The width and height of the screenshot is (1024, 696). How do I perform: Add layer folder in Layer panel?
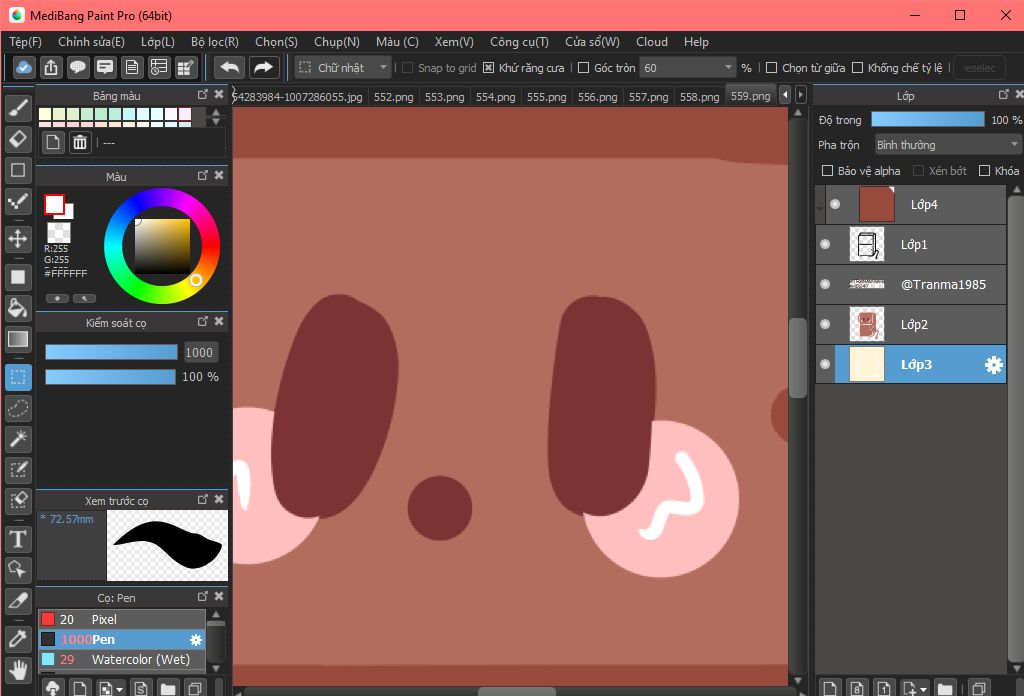(x=944, y=688)
